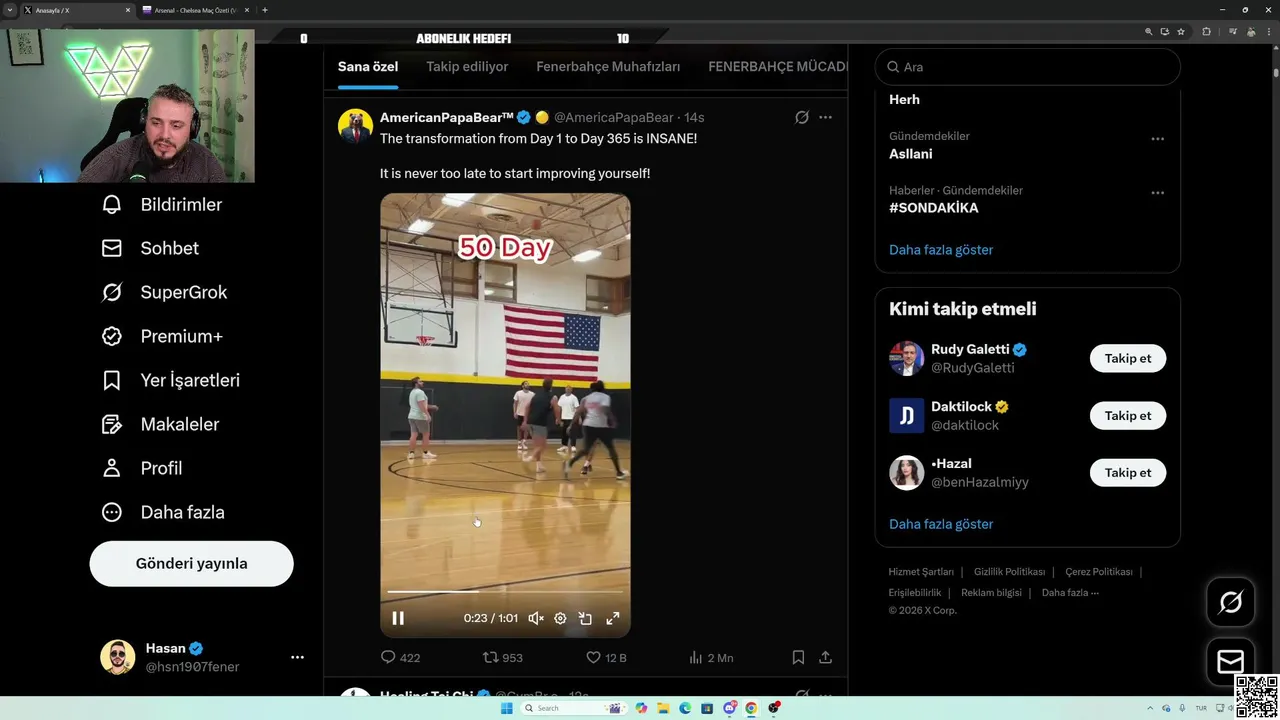Click Grok icon on AmericanPapaBear post
This screenshot has width=1280, height=720.
(801, 117)
